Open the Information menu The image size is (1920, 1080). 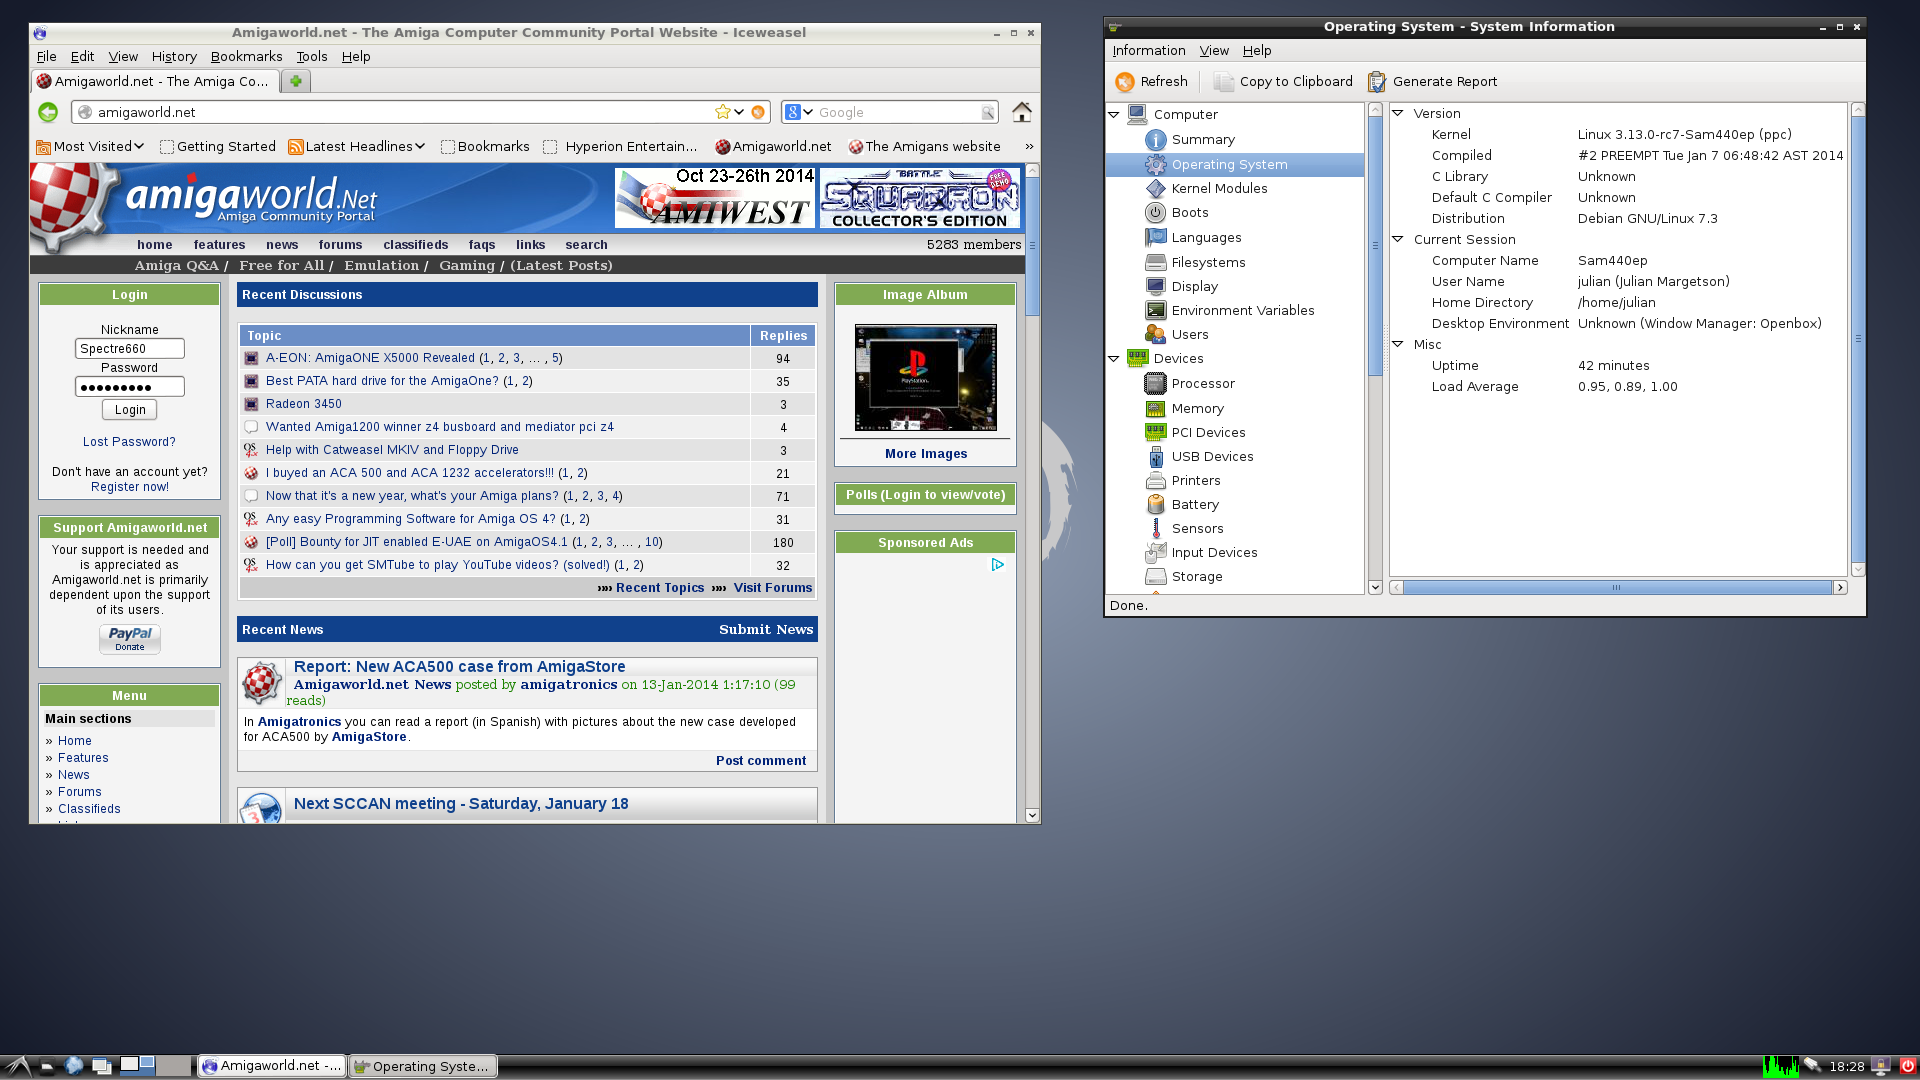pyautogui.click(x=1148, y=50)
